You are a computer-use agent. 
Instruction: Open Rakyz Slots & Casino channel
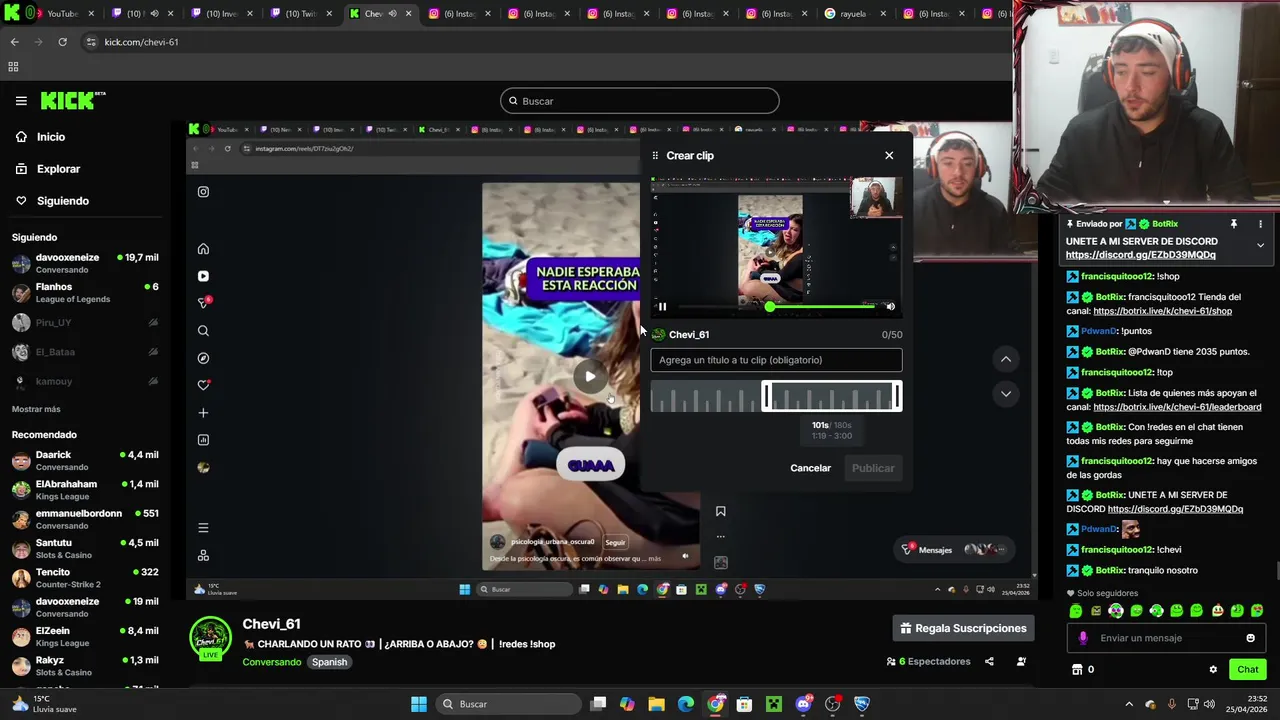(85, 666)
